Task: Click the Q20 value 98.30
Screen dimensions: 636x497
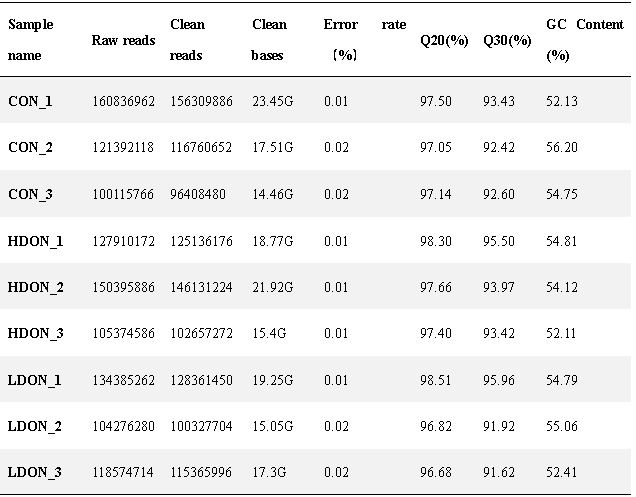Action: pyautogui.click(x=435, y=241)
